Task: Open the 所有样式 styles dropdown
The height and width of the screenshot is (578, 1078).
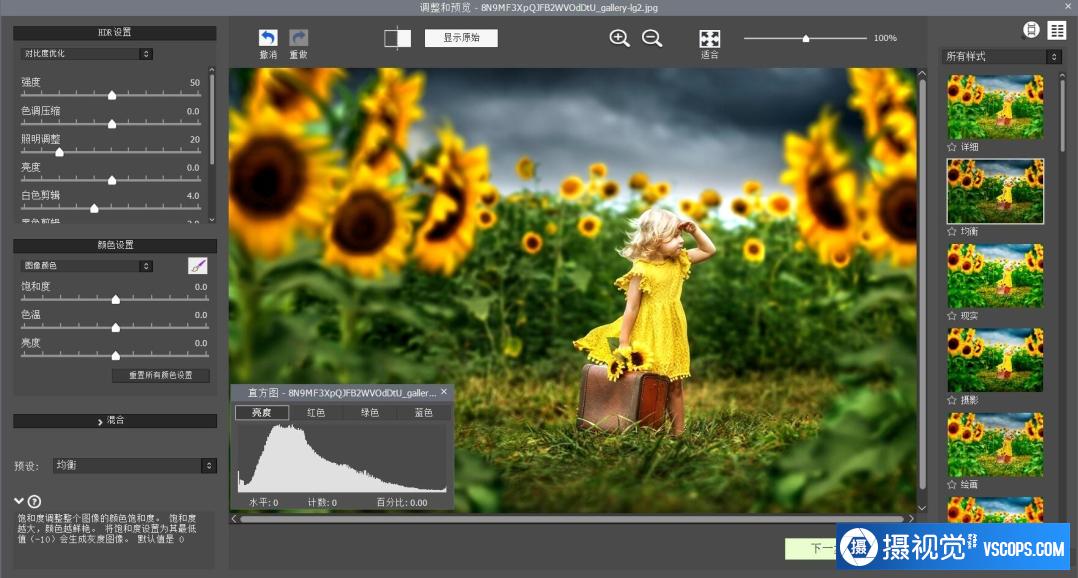Action: [1002, 56]
